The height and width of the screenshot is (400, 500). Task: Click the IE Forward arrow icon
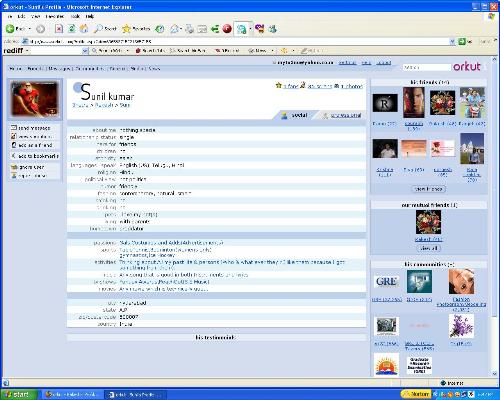(41, 29)
